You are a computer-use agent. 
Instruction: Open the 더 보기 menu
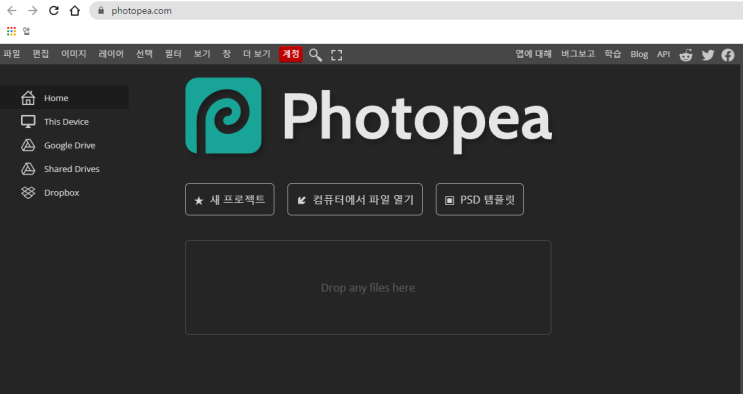pos(256,54)
